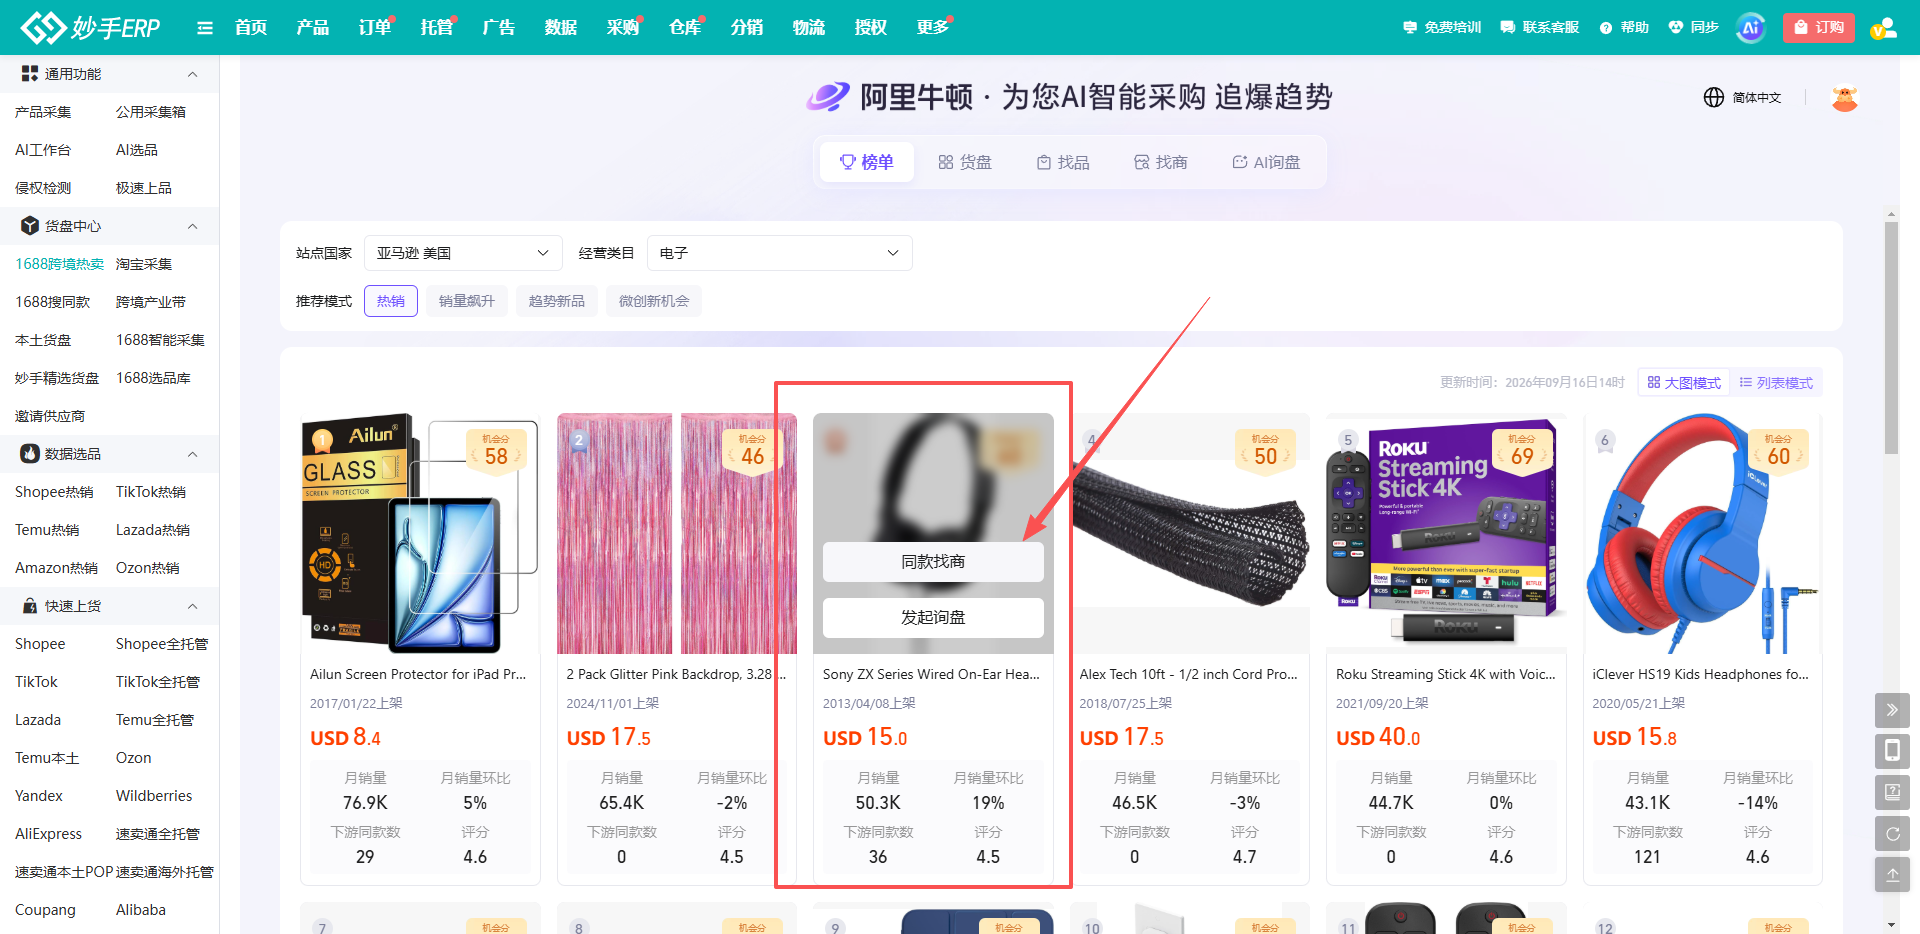Screen dimensions: 1920x934
Task: Switch to the 榜单 tab
Action: 867,162
